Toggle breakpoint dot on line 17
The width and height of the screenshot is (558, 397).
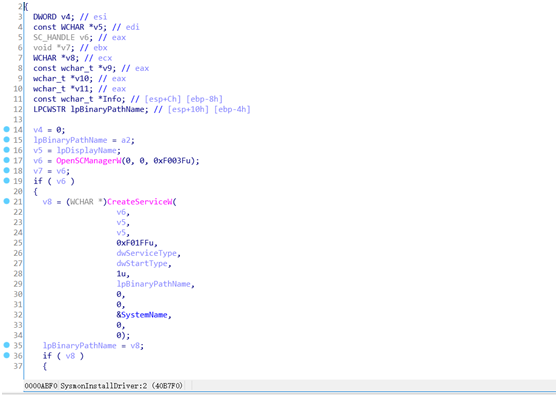tap(6, 160)
